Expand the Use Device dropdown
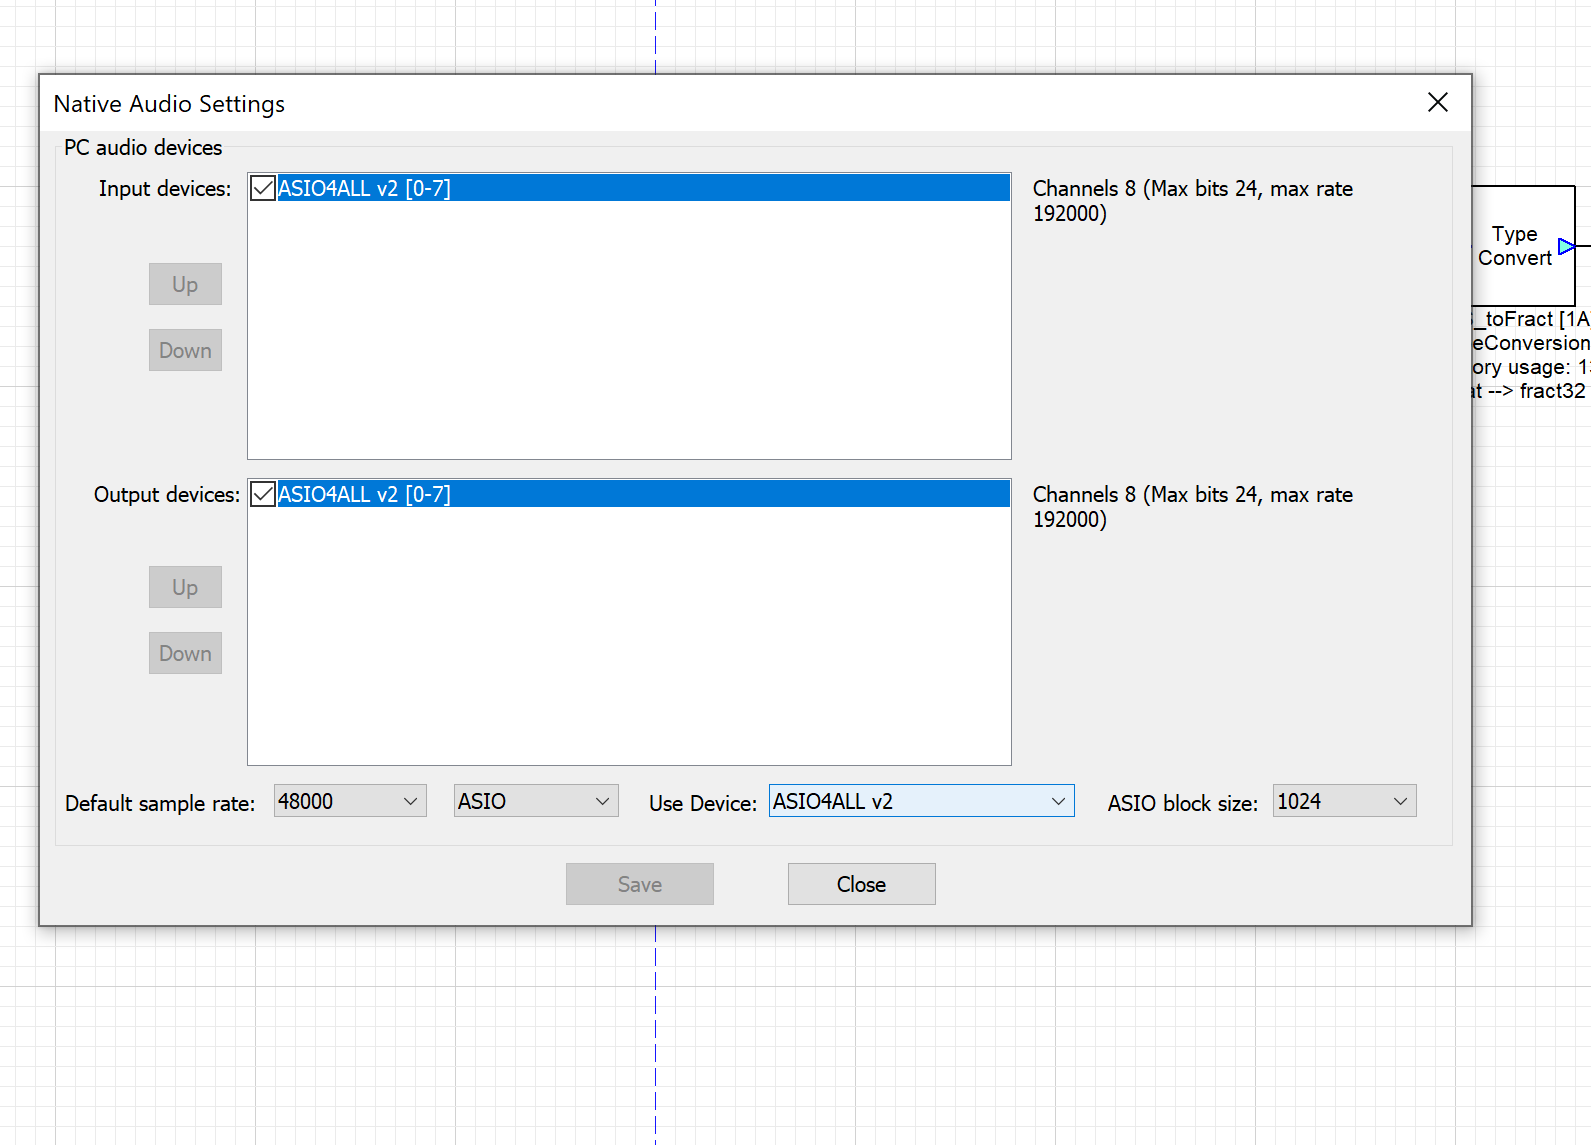The image size is (1591, 1145). (x=920, y=801)
